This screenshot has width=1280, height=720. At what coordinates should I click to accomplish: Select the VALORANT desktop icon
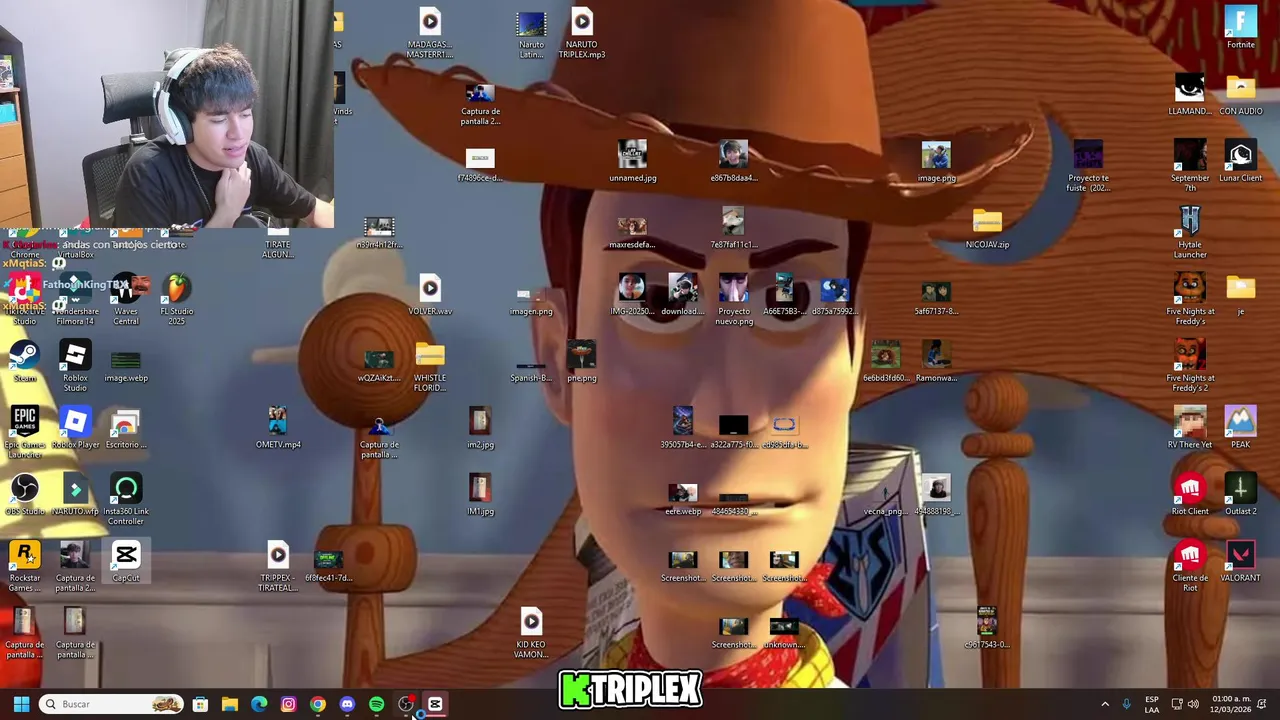pos(1240,562)
